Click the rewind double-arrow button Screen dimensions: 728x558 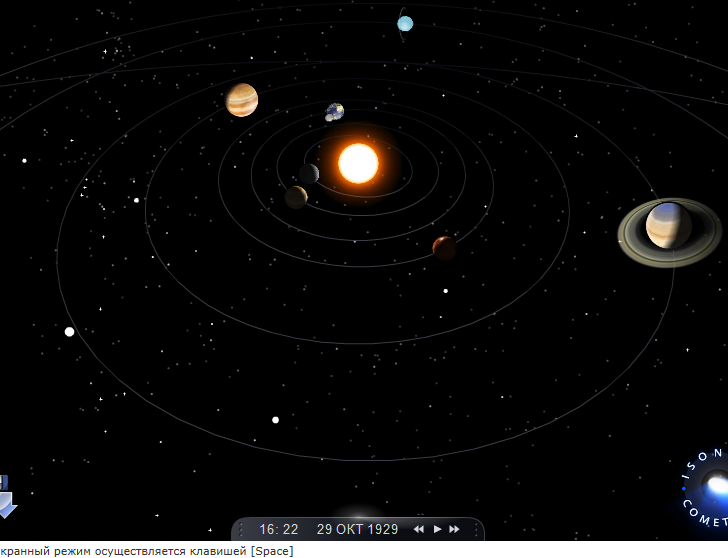(419, 529)
